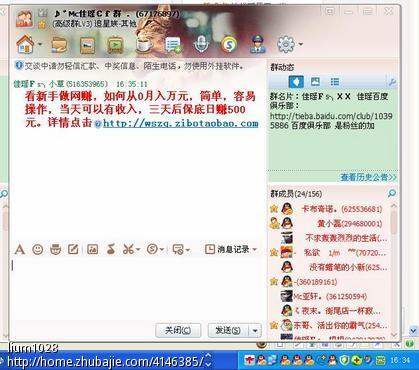Open the group photo album icon

tap(88, 45)
